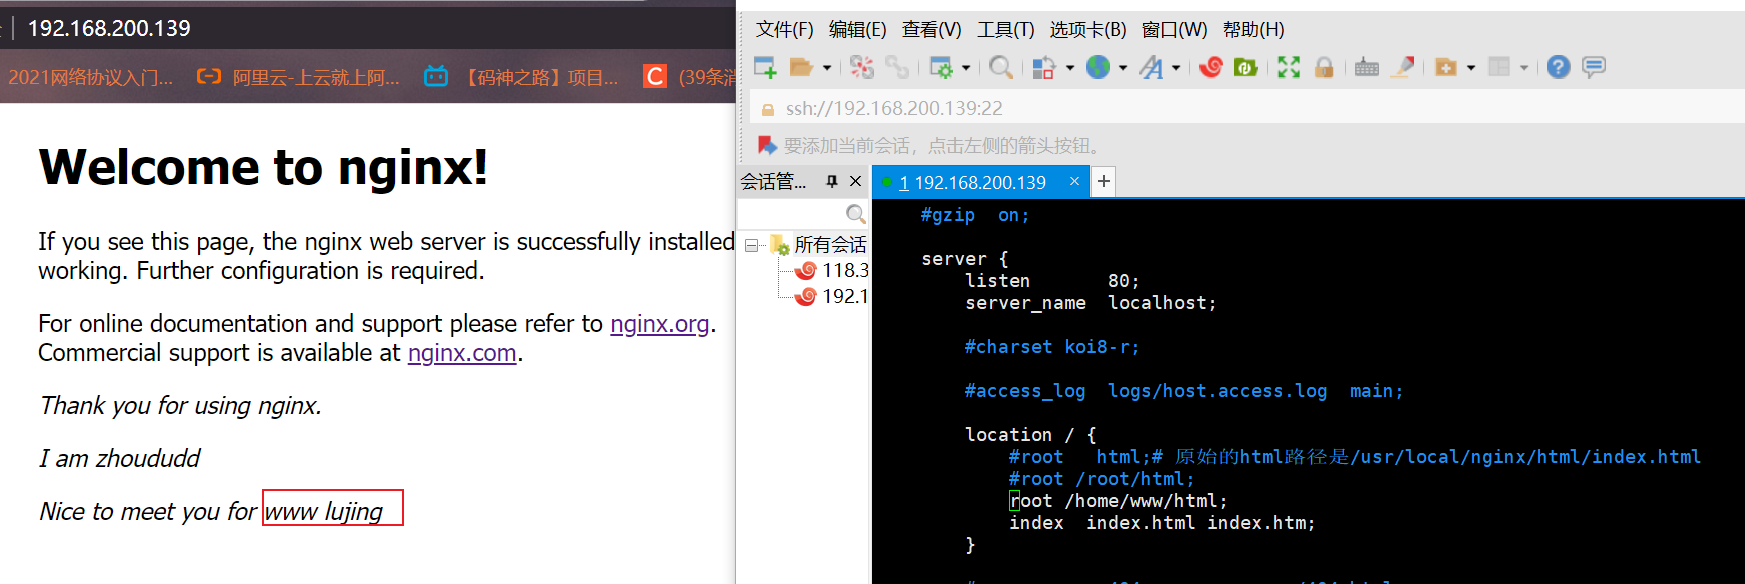Viewport: 1745px width, 584px height.
Task: Click the speech bubble feedback icon
Action: coord(1594,67)
